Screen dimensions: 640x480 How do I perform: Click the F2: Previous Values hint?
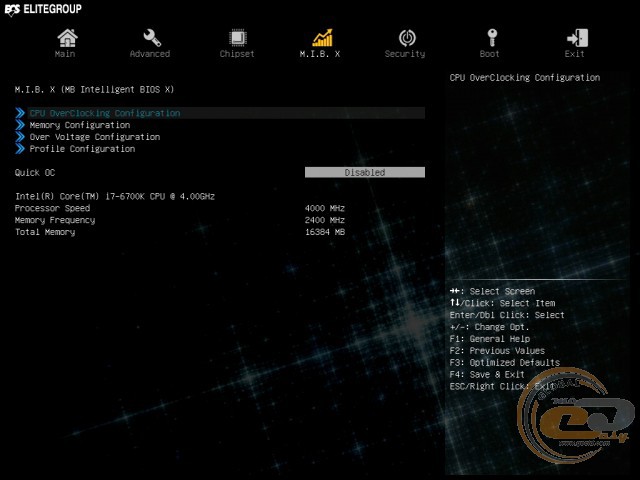tap(497, 351)
